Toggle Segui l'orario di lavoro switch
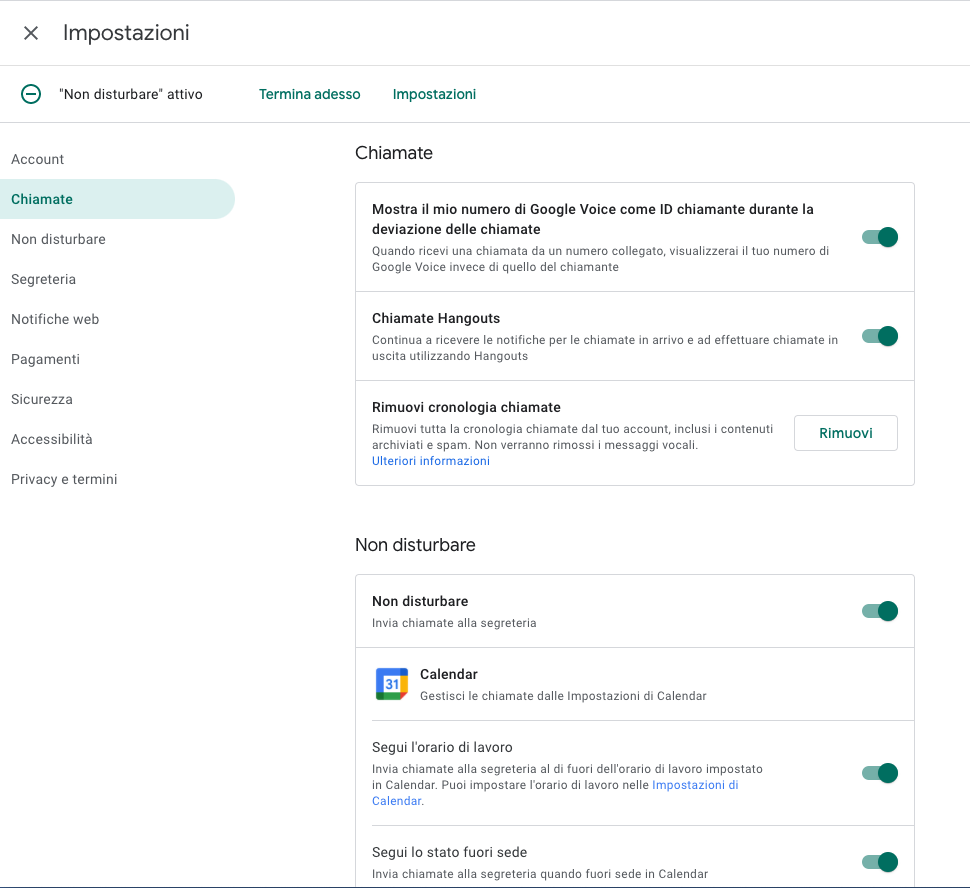This screenshot has height=888, width=970. coord(880,773)
